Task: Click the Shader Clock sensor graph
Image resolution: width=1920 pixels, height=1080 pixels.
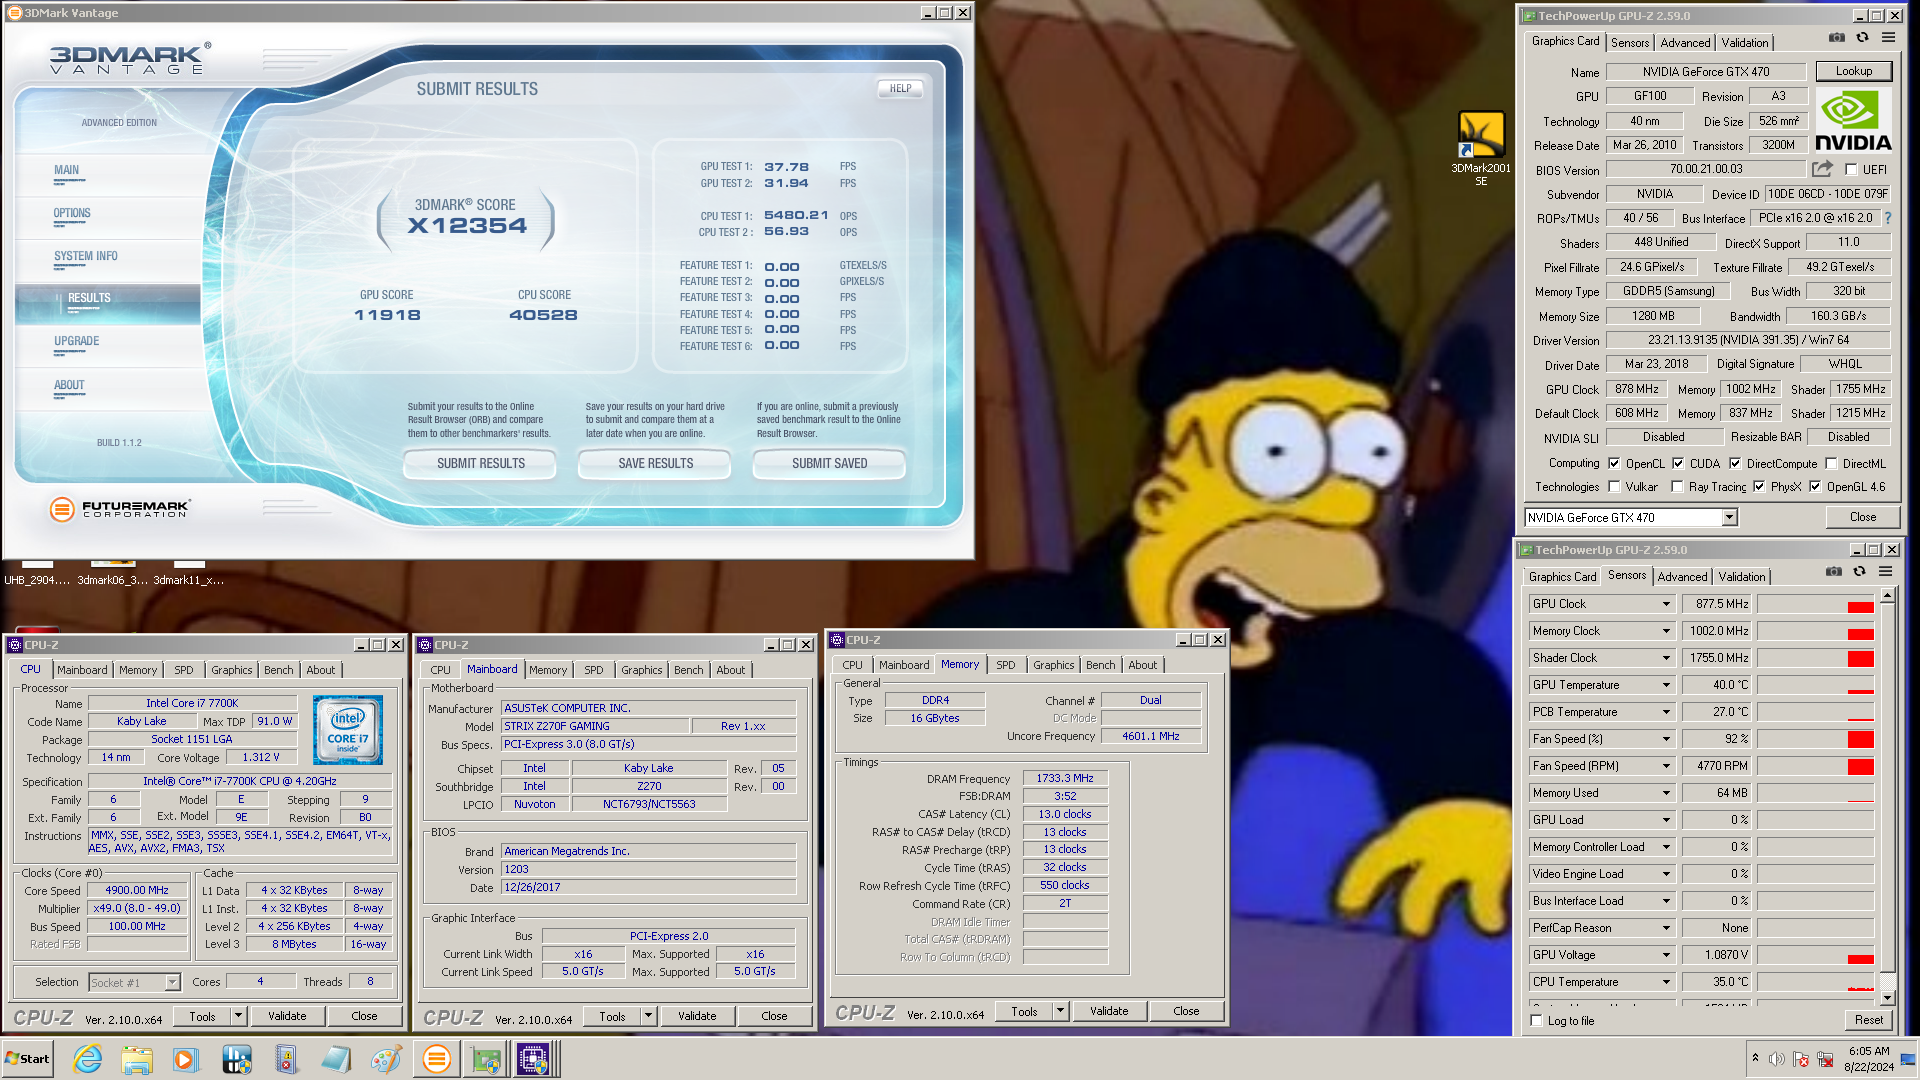Action: click(x=1815, y=658)
